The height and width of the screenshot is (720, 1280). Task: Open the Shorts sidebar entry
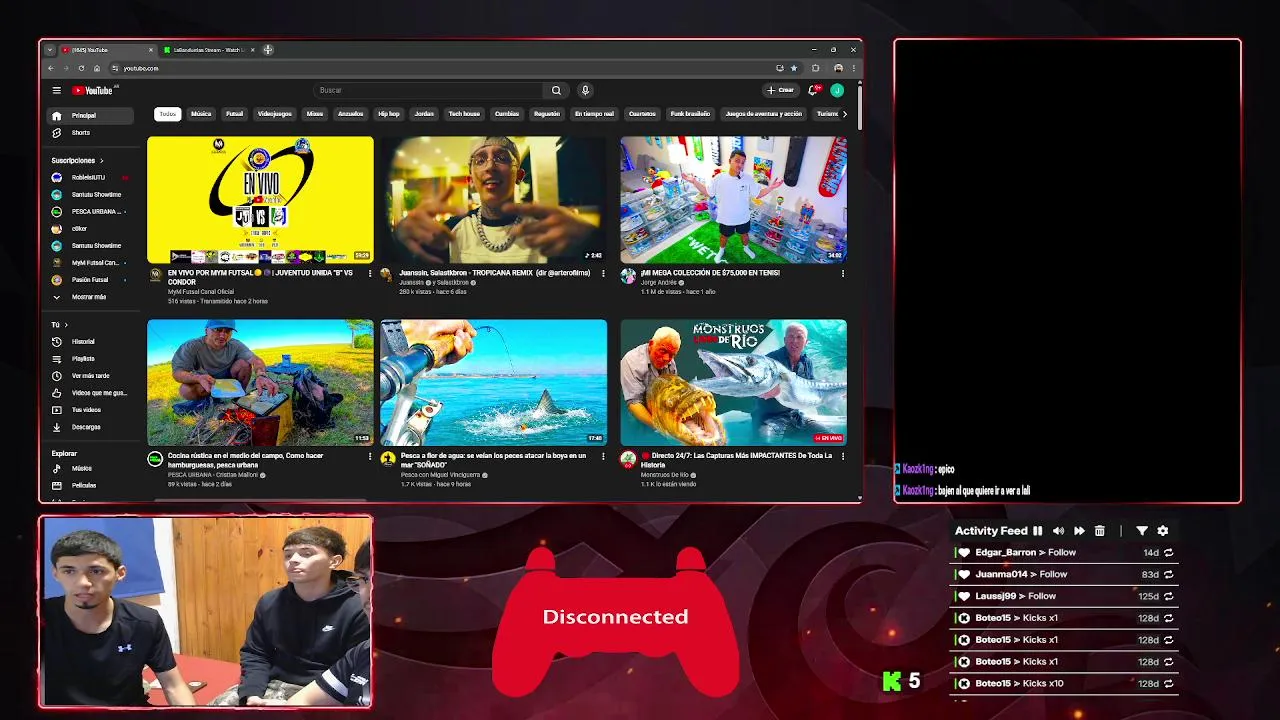90,132
